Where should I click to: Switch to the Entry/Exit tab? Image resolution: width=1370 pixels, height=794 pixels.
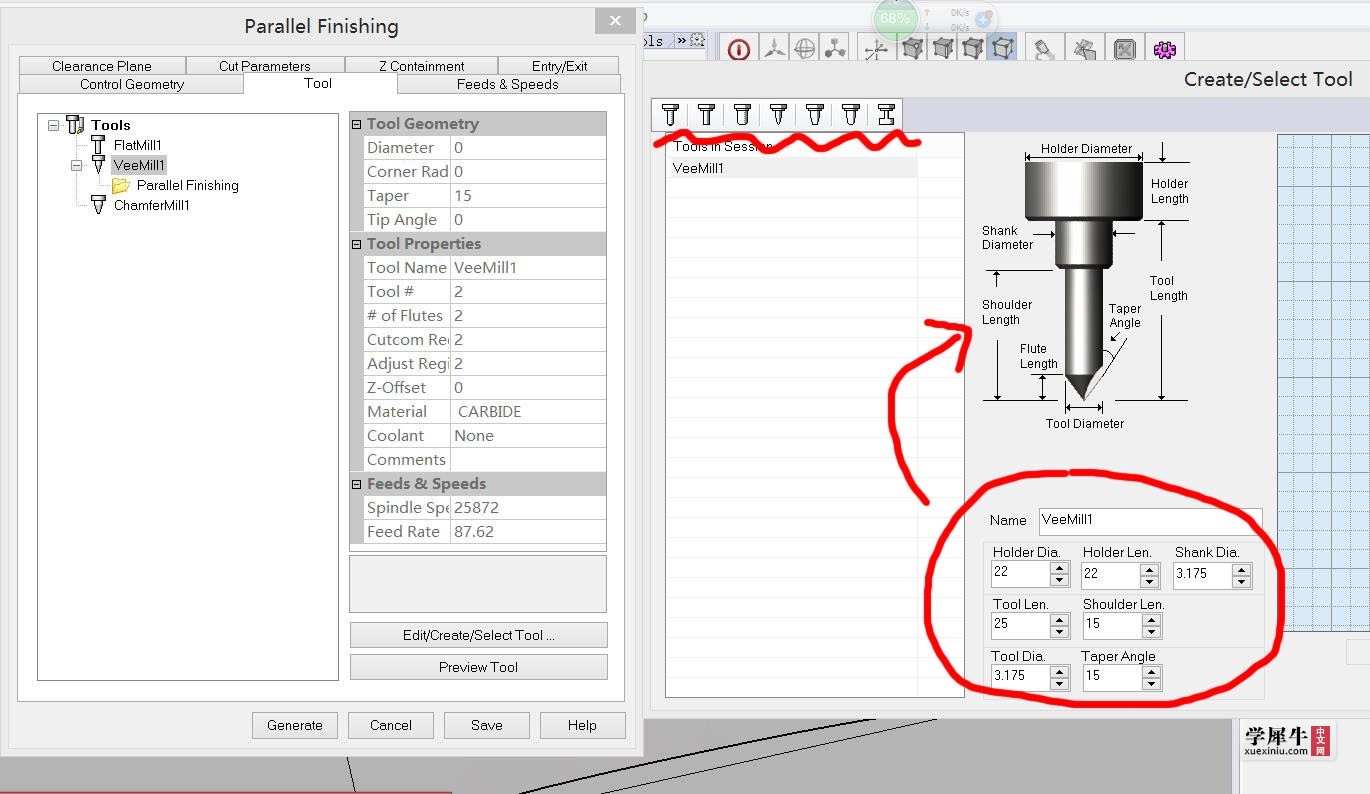[560, 66]
